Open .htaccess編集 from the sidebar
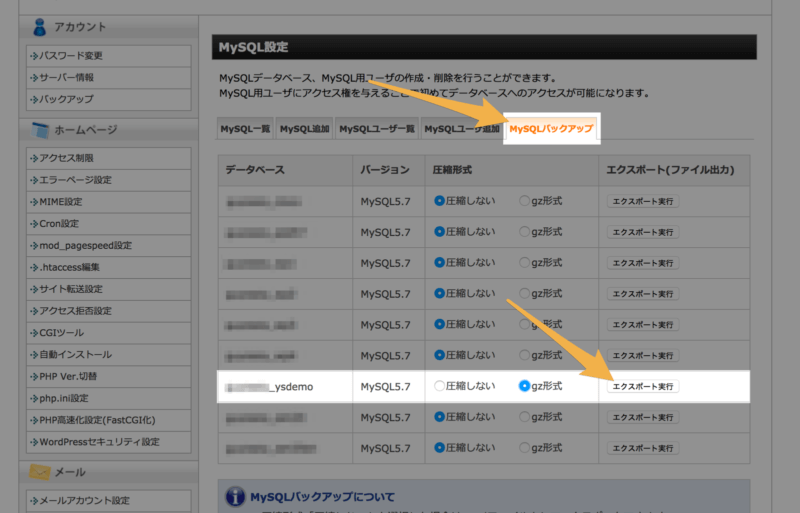Screen dimensions: 800x513 click(x=69, y=268)
